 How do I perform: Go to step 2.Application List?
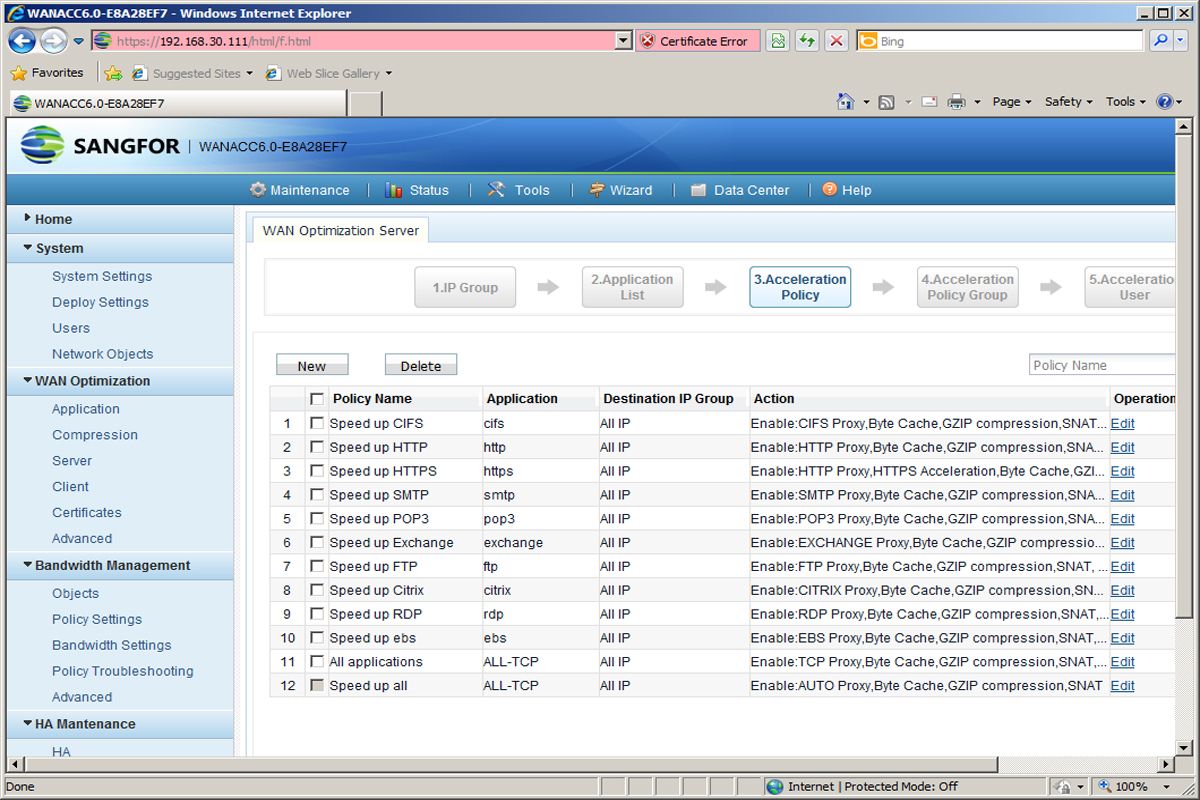pos(632,287)
